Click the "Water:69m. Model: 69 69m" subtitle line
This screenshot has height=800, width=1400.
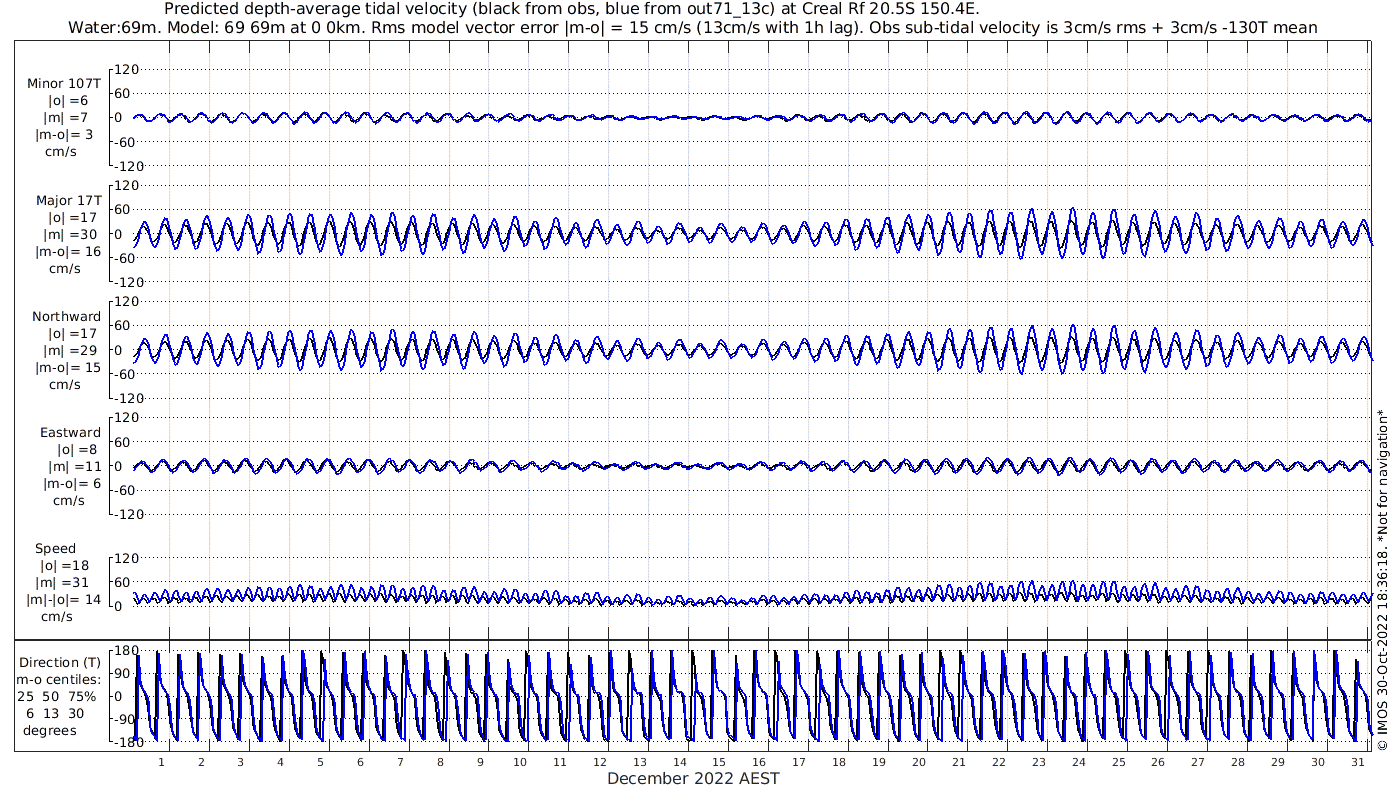coord(692,27)
